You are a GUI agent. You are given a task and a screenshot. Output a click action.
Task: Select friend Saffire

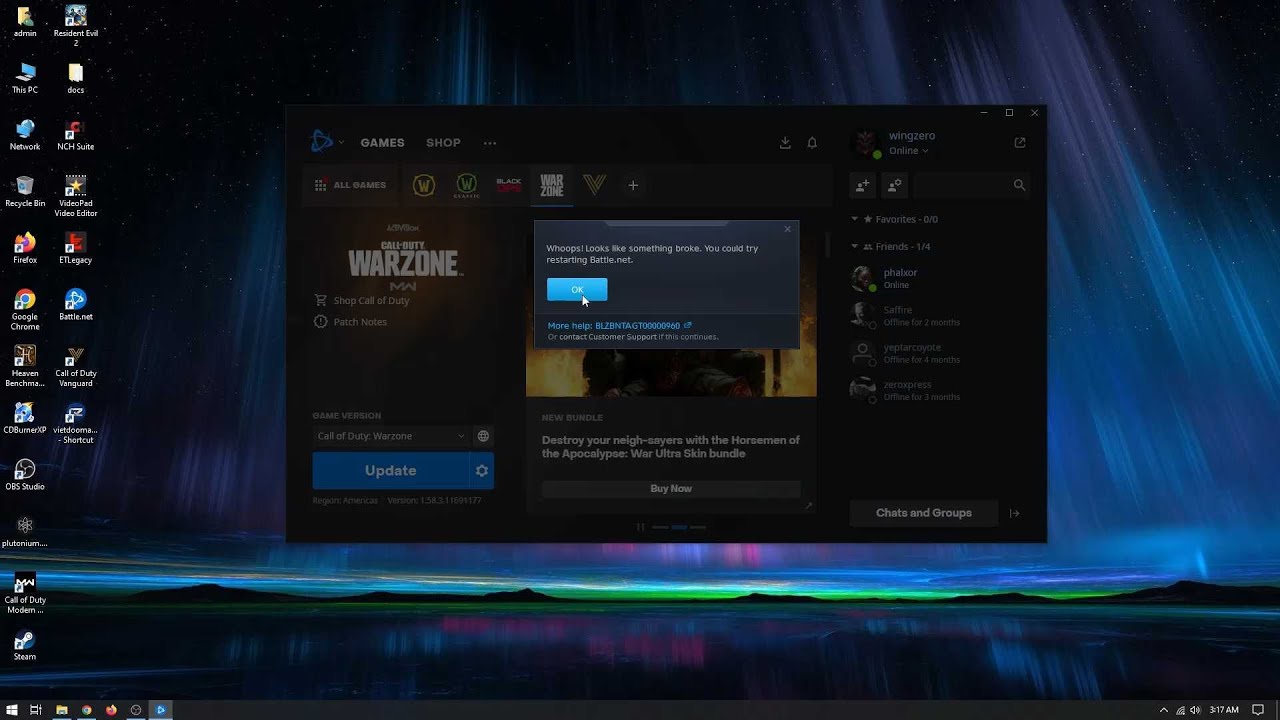[x=940, y=316]
